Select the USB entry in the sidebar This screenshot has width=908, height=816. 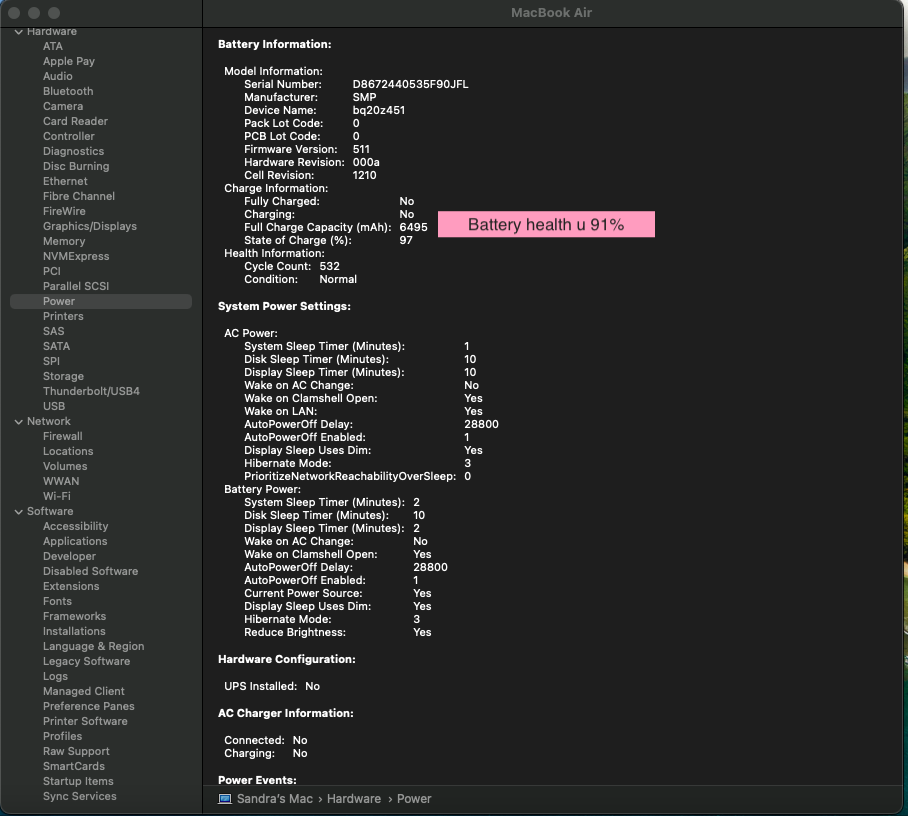(54, 407)
